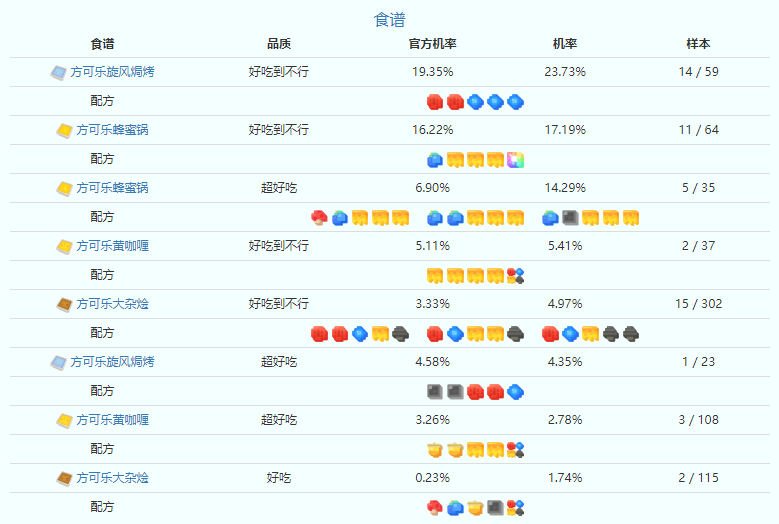Select the 14.29% rate value
This screenshot has width=779, height=524.
(x=565, y=188)
